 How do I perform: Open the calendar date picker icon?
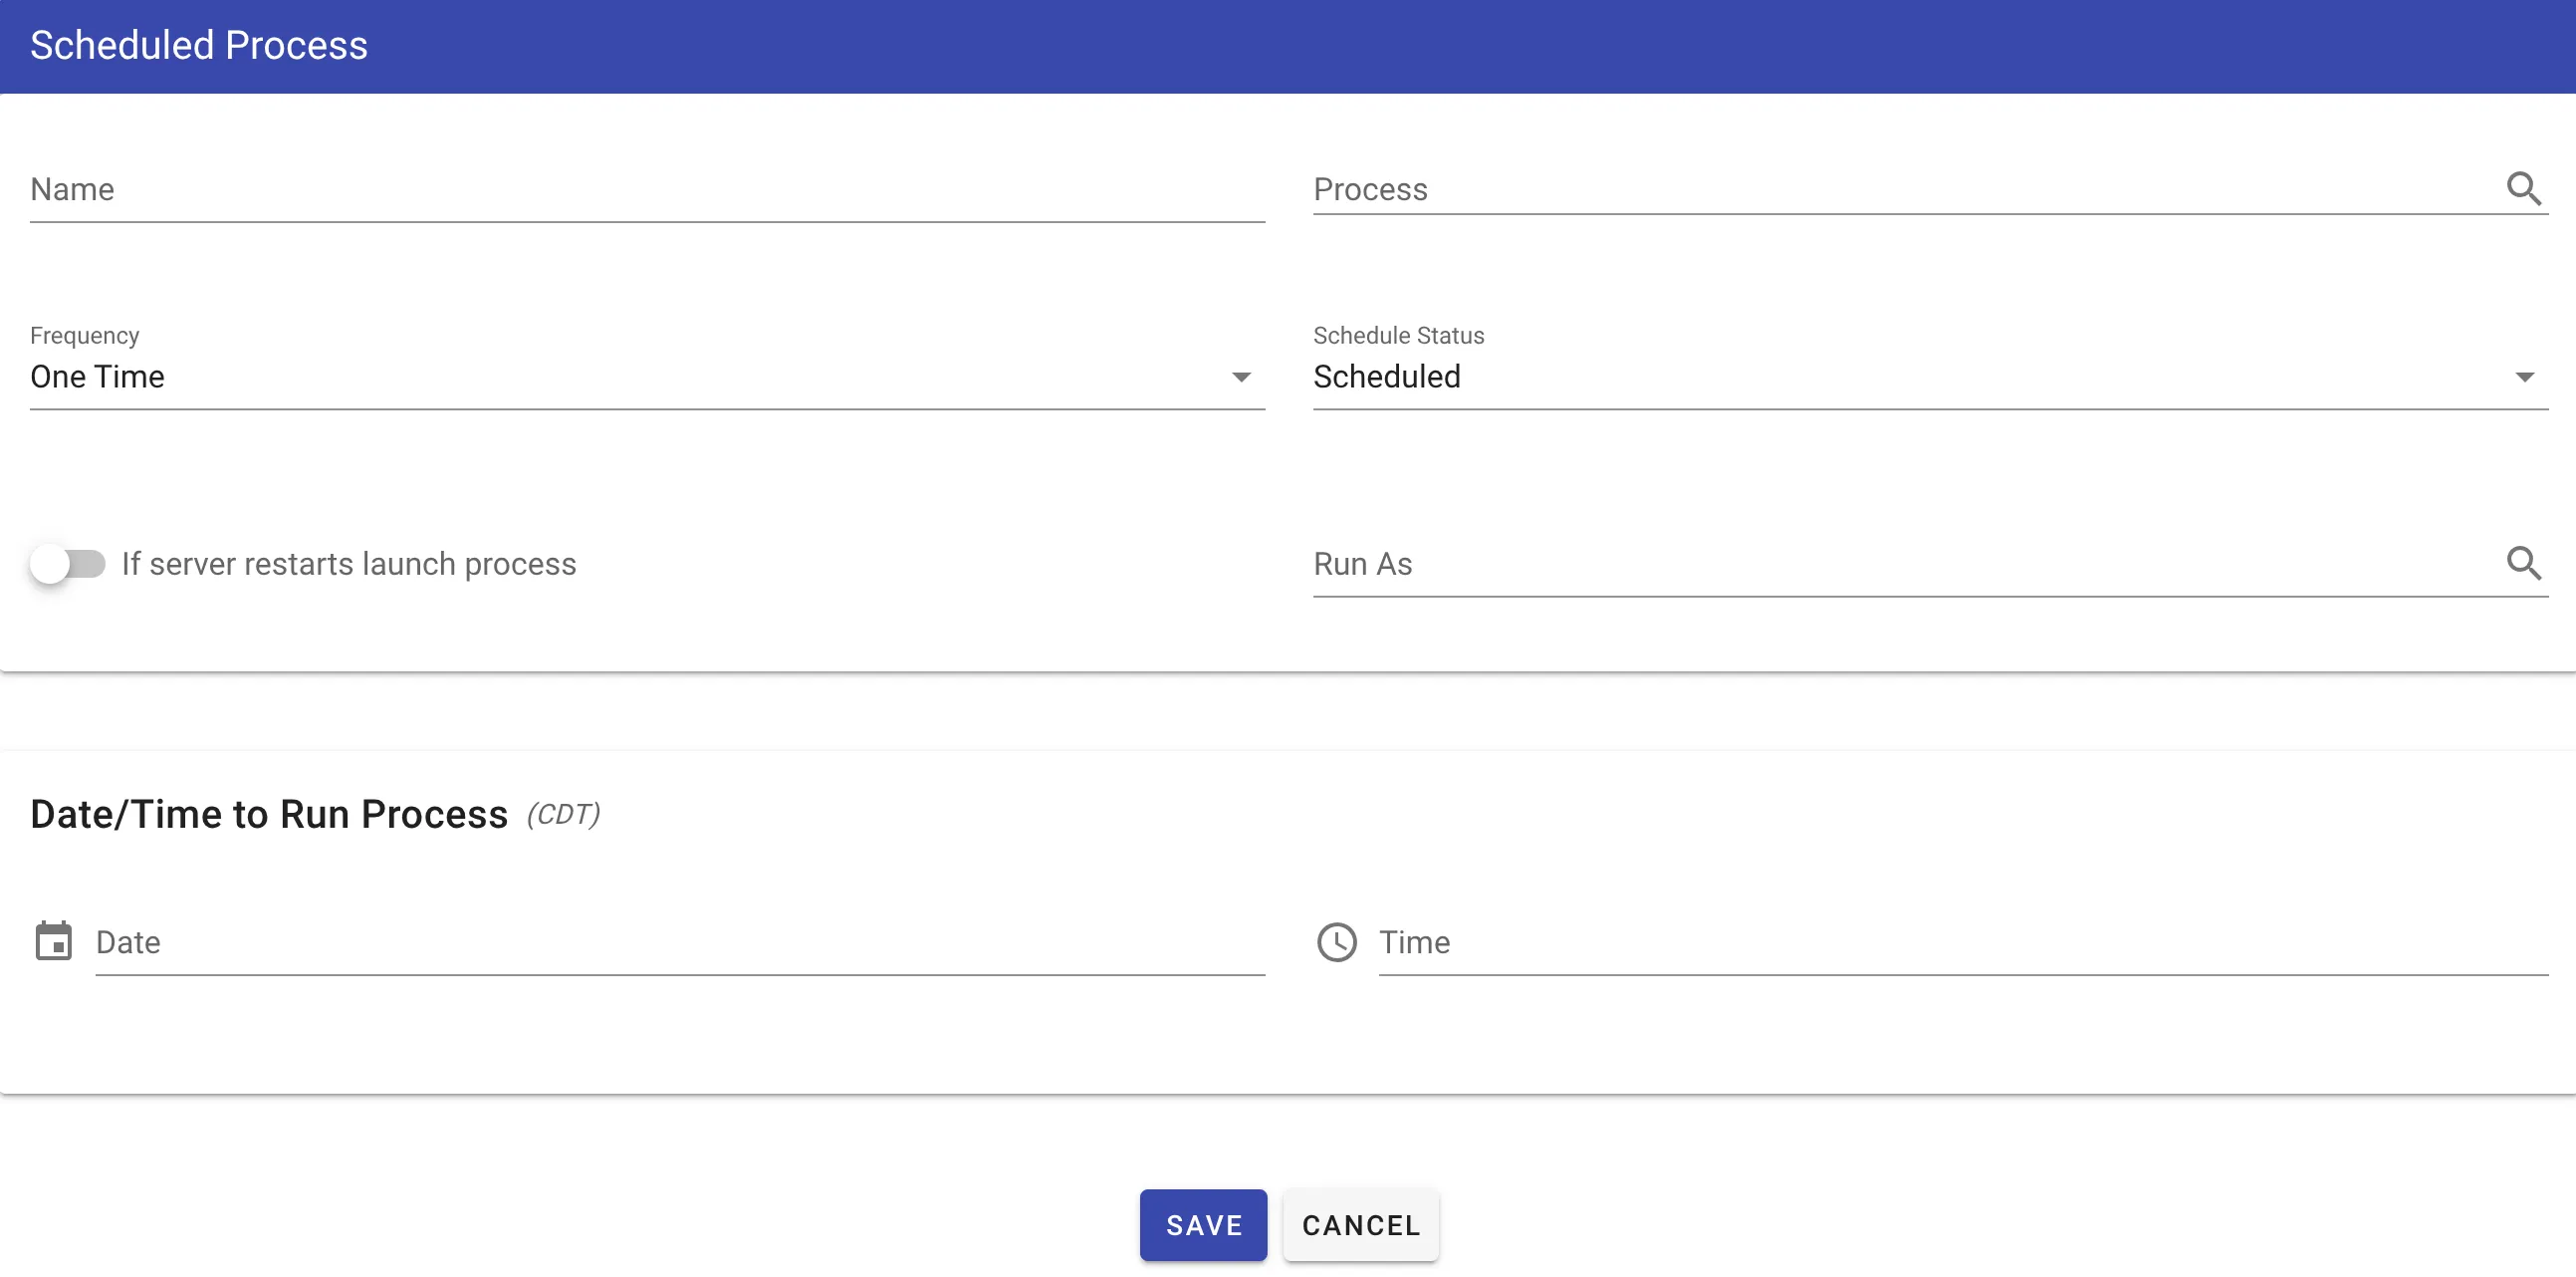(53, 941)
